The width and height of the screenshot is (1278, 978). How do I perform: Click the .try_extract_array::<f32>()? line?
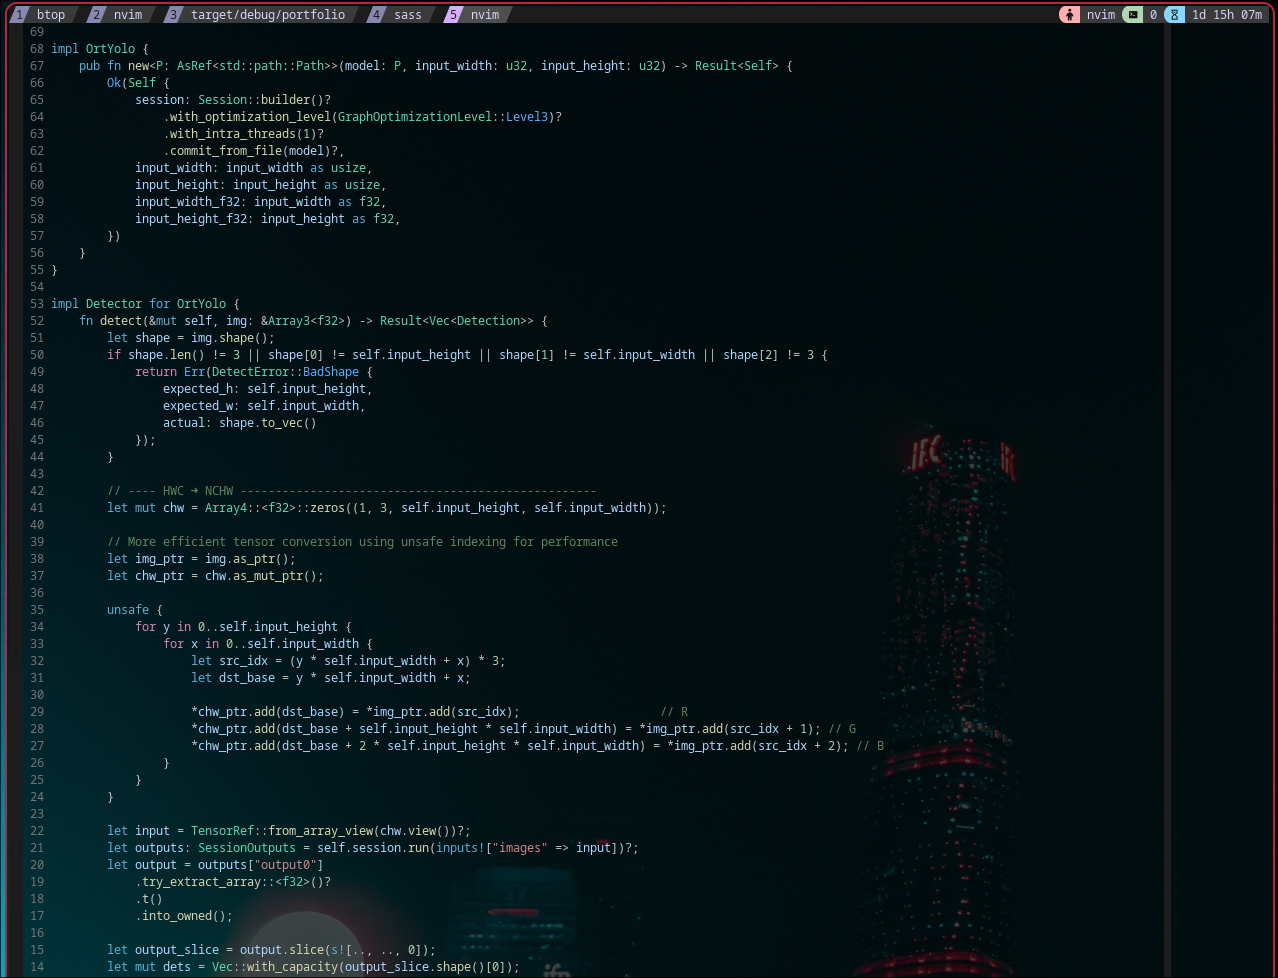[233, 882]
